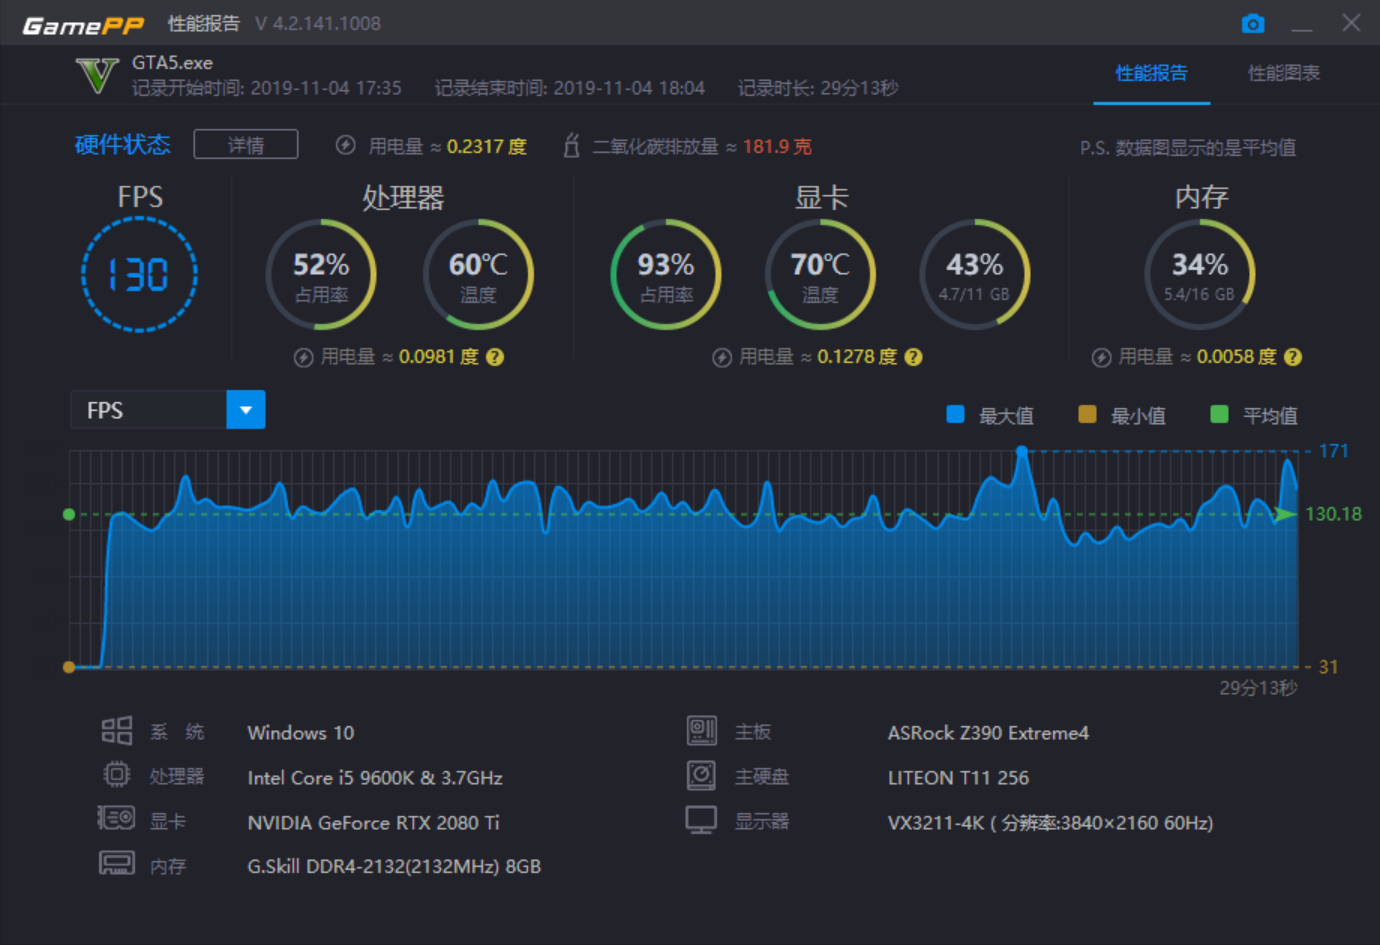Image resolution: width=1380 pixels, height=945 pixels.
Task: Click the memory 34% usage gauge
Action: [x=1200, y=274]
